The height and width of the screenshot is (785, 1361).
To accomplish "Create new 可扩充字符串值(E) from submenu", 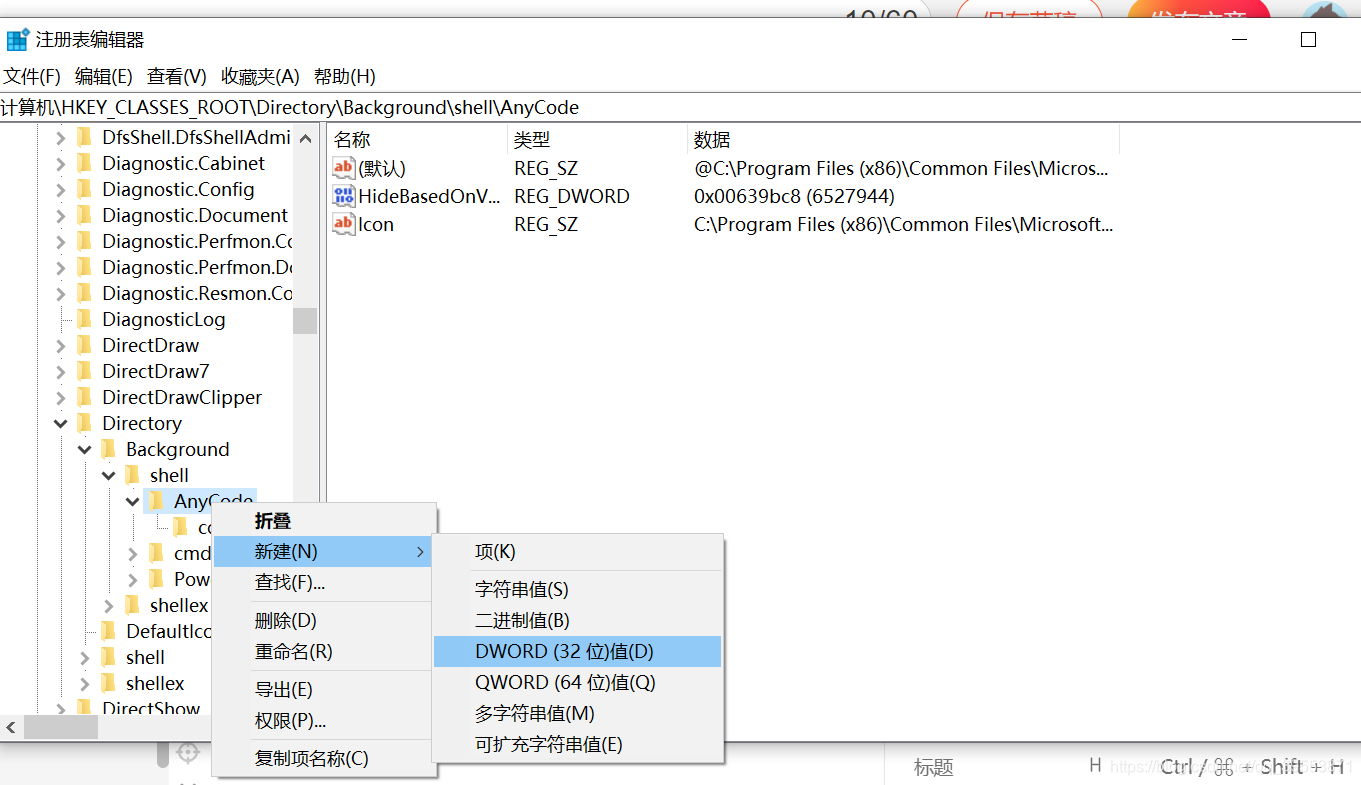I will point(577,744).
